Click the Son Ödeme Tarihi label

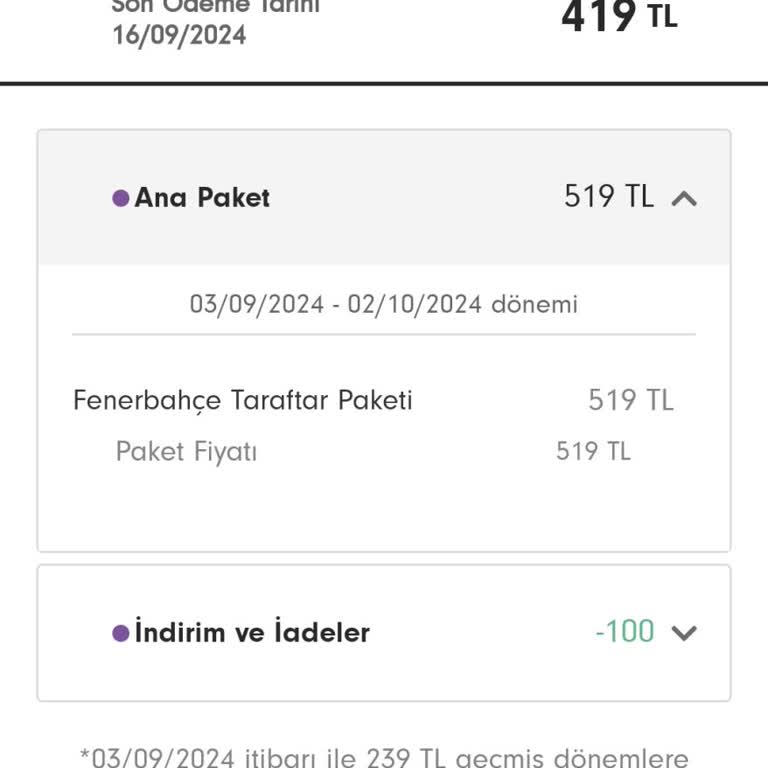tap(215, 6)
